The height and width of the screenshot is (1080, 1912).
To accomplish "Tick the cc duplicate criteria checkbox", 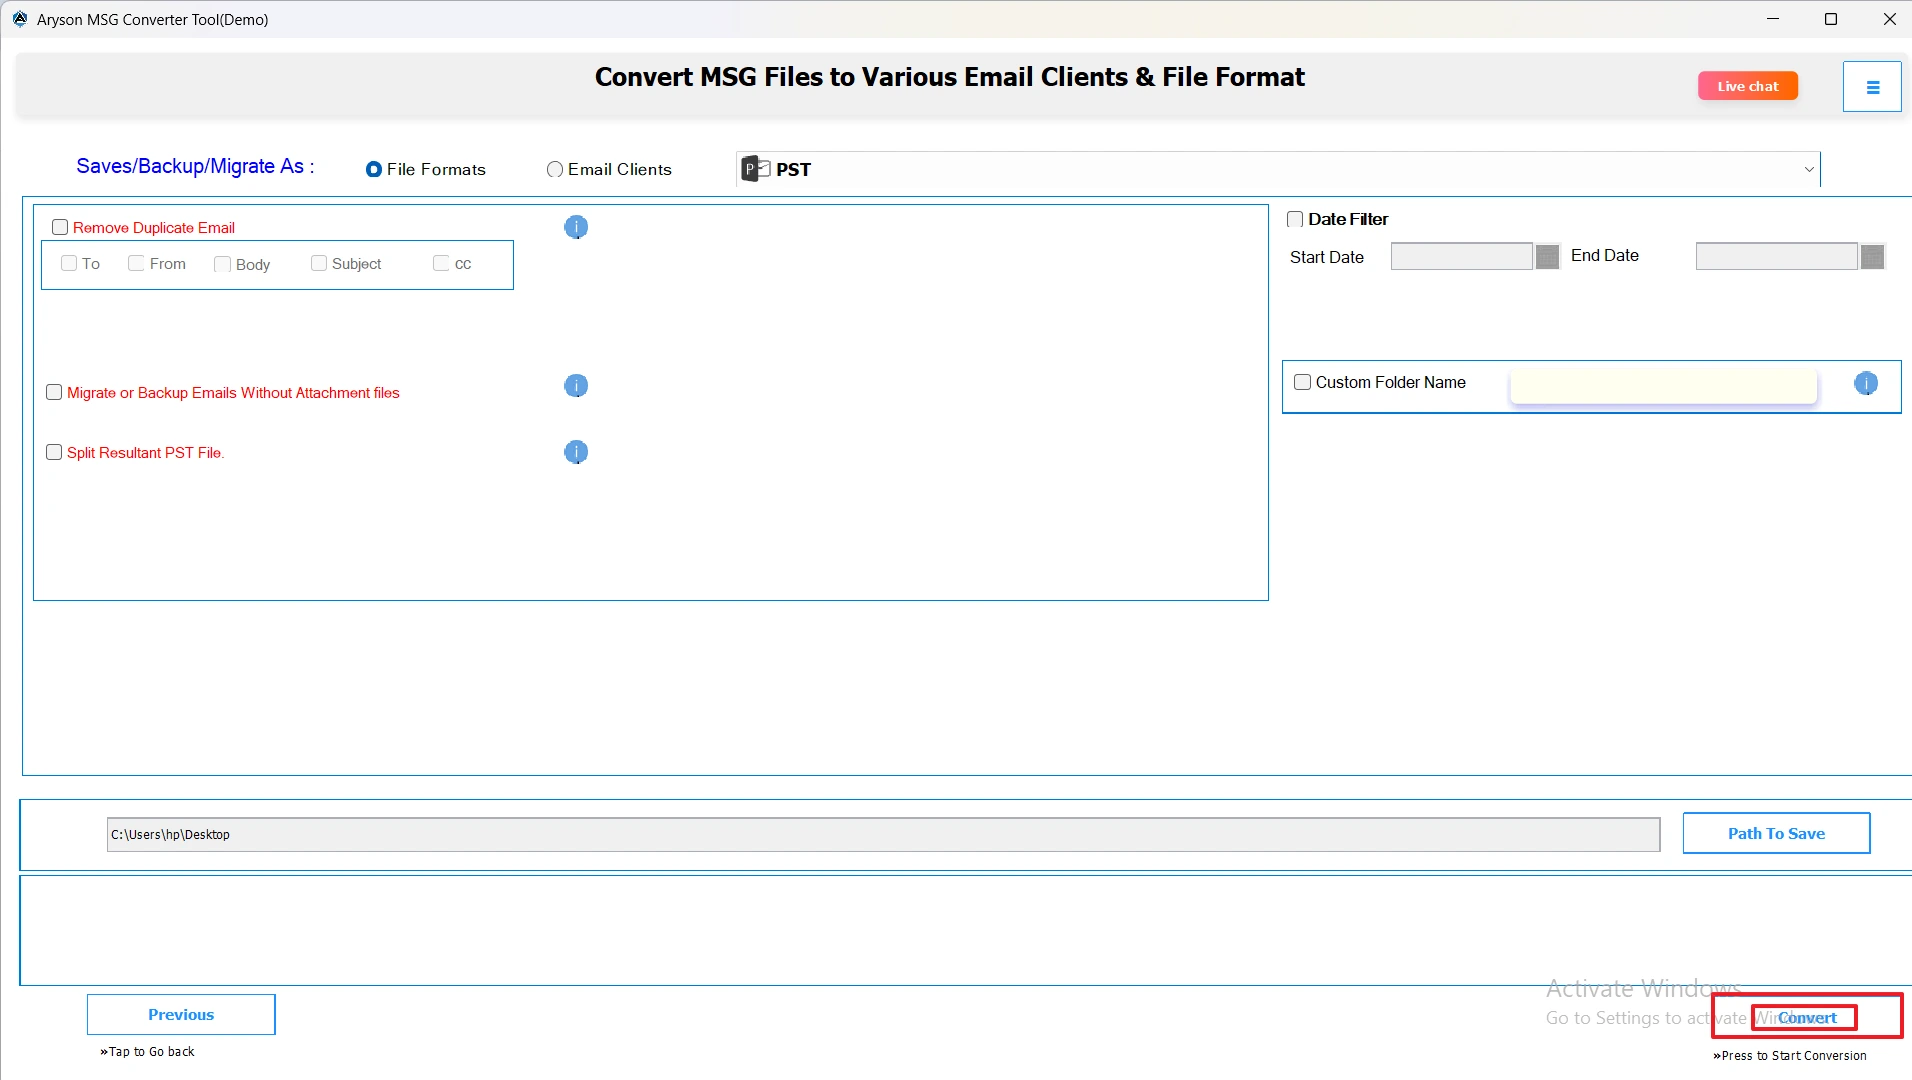I will tap(441, 263).
